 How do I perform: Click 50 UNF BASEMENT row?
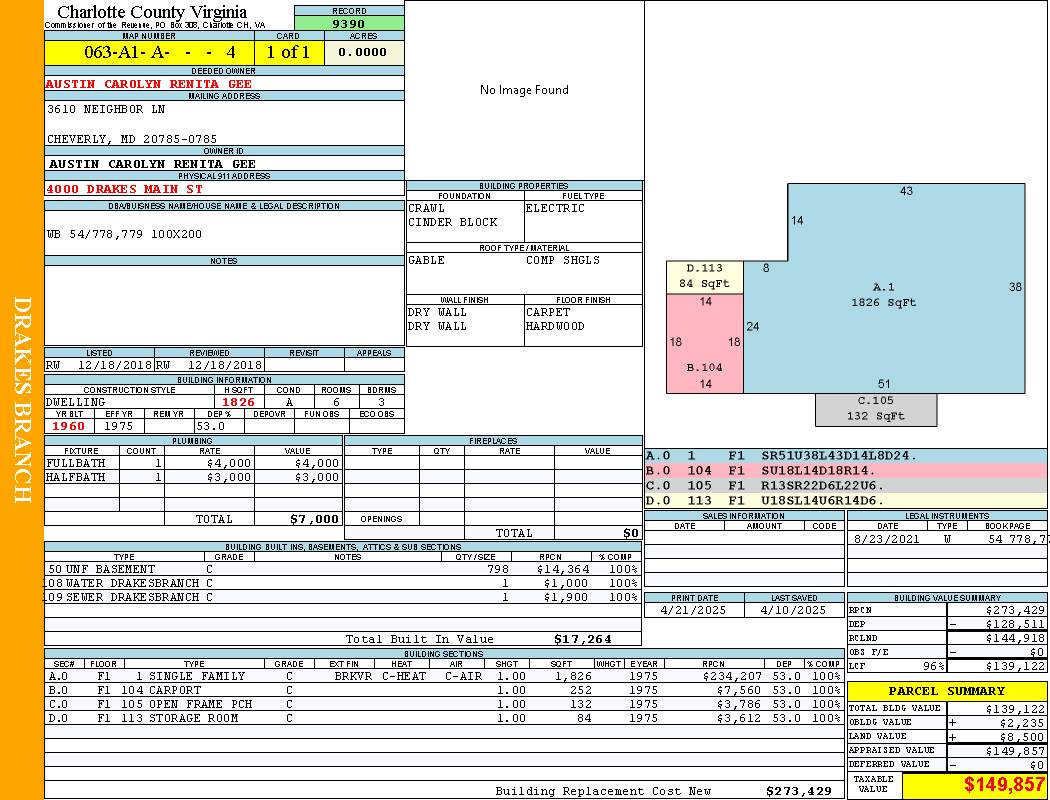click(x=343, y=569)
